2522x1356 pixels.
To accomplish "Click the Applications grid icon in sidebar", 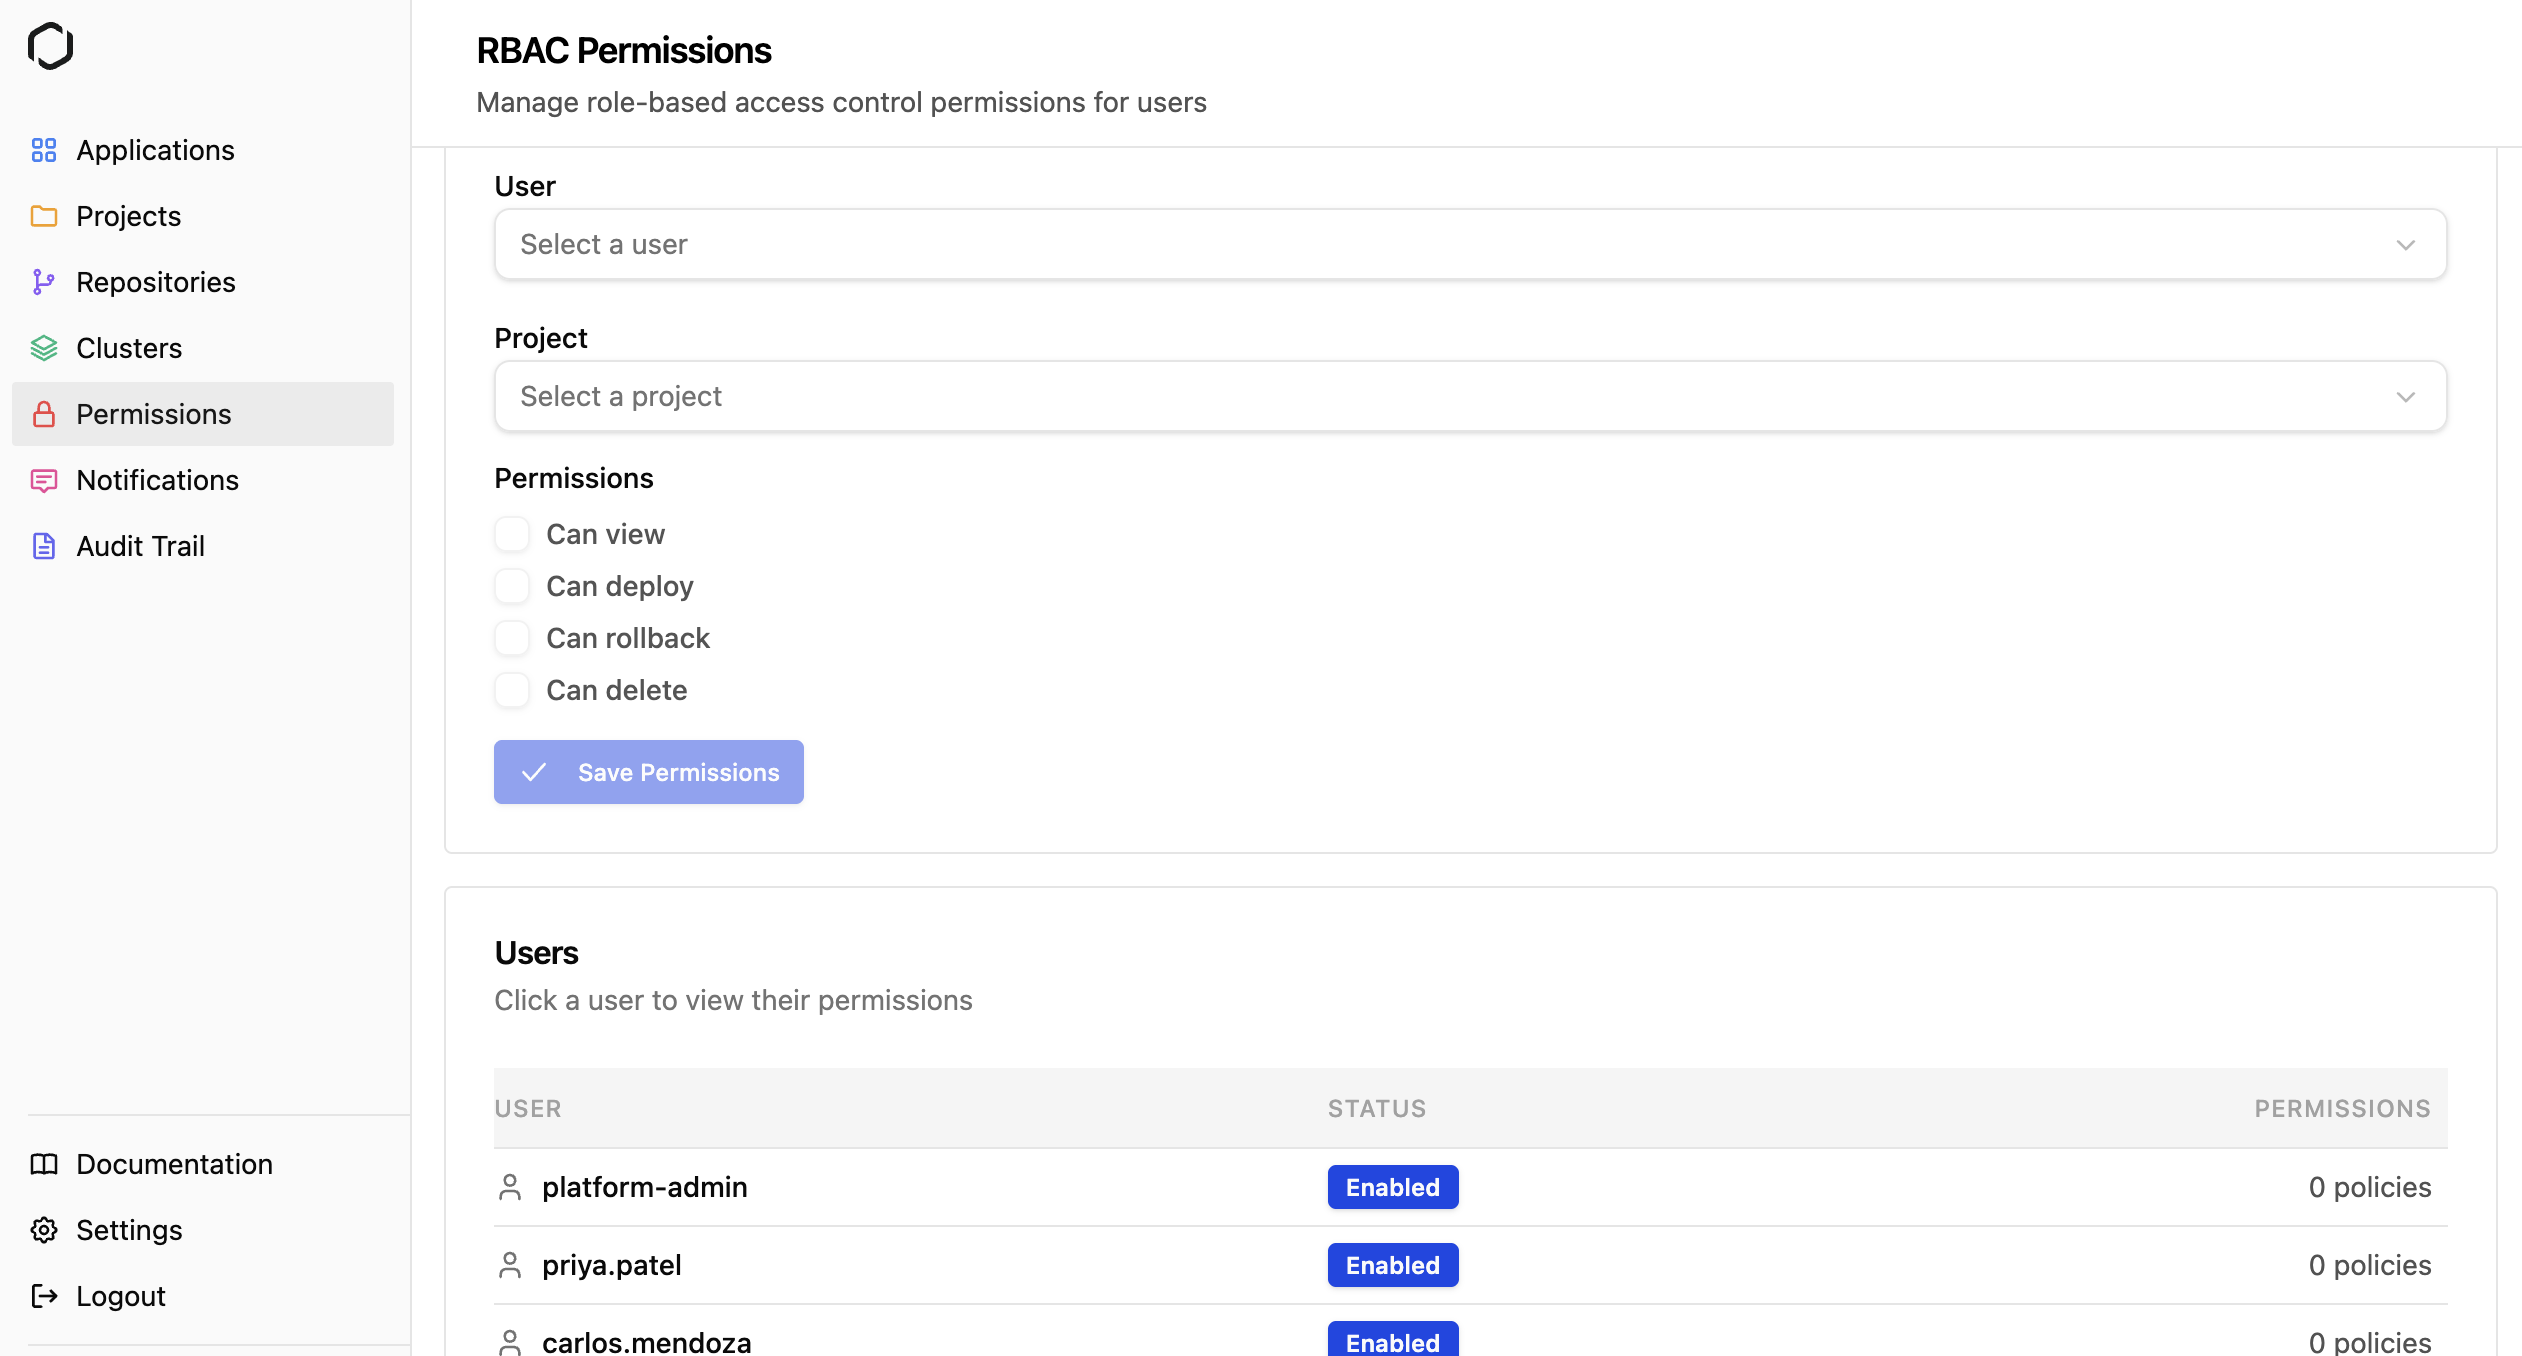I will 44,150.
